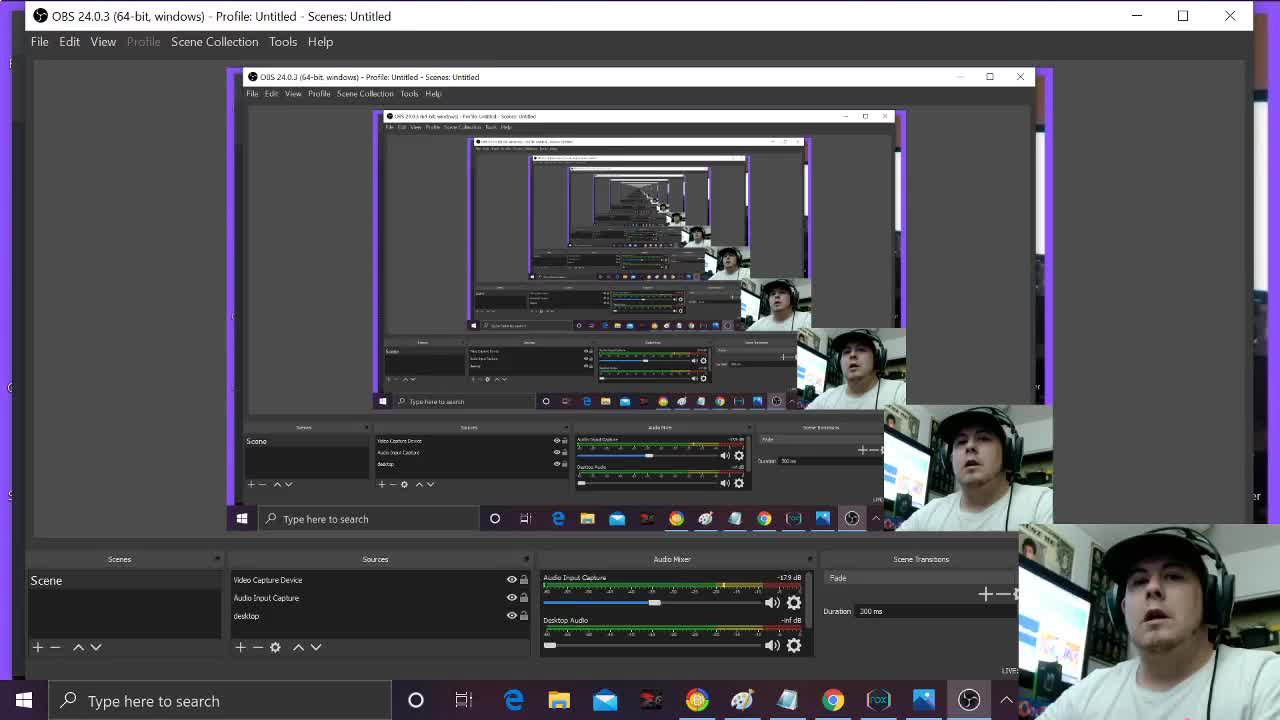Open Paint palette app from taskbar
The width and height of the screenshot is (1280, 720).
tap(742, 700)
